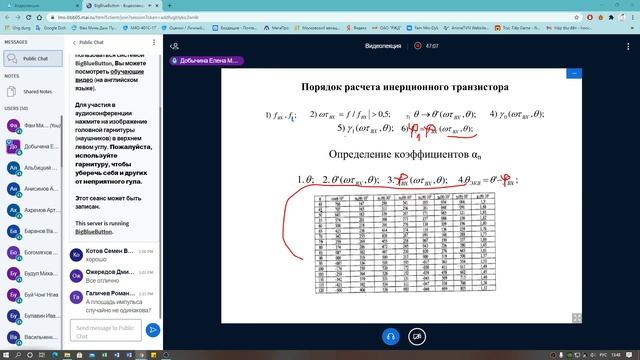Minimize the presentation with the blue button

point(574,73)
